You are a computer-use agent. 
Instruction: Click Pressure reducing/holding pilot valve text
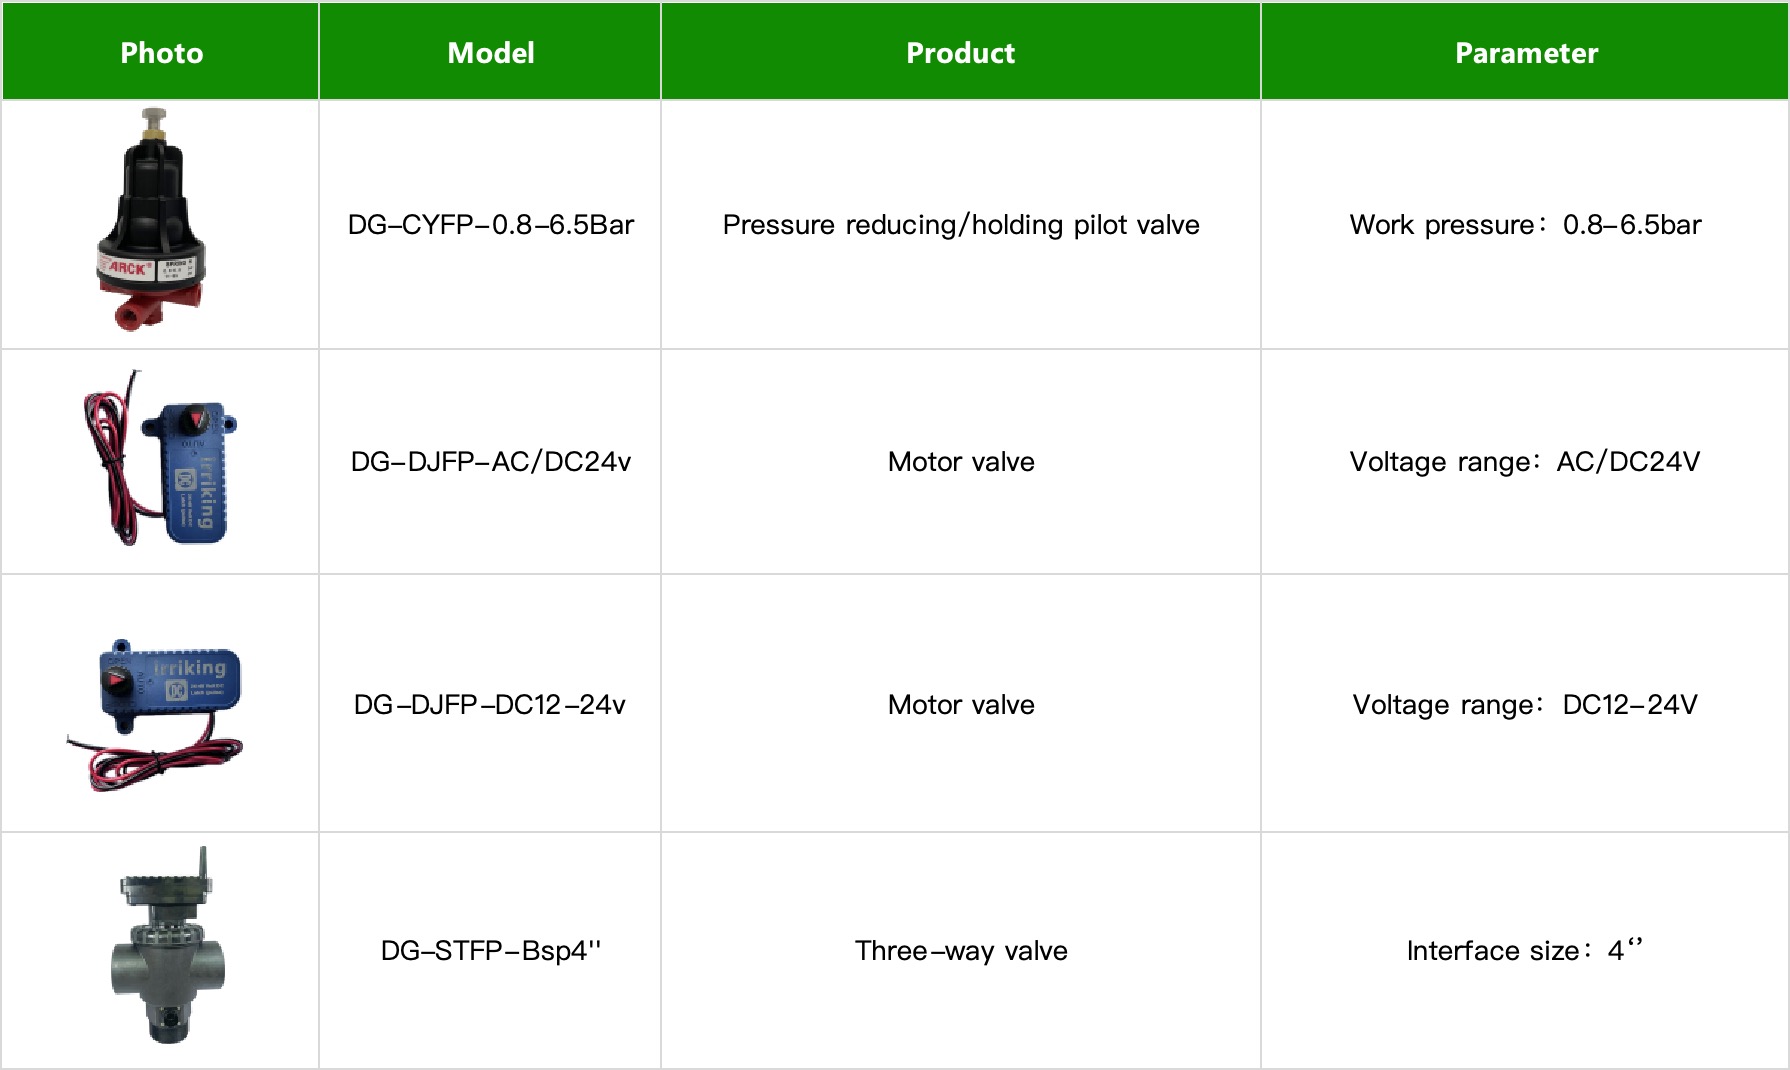tap(961, 224)
